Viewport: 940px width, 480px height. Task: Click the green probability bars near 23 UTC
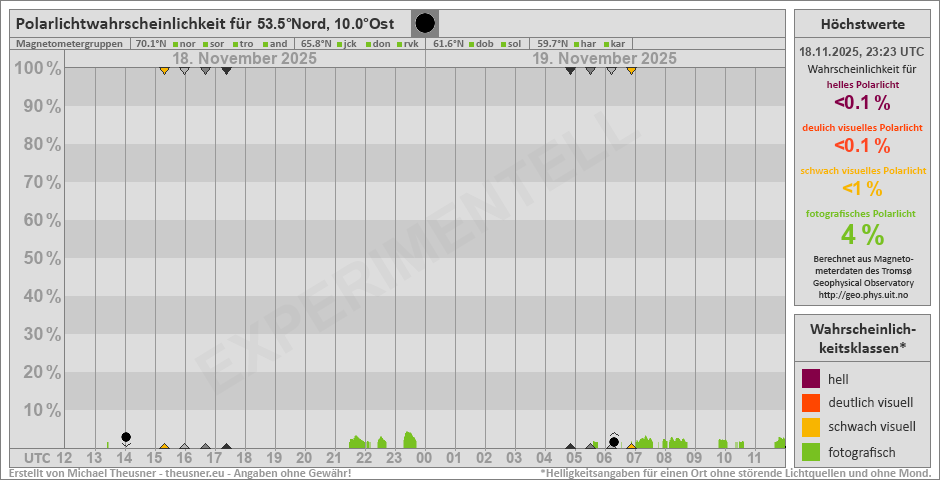click(408, 440)
